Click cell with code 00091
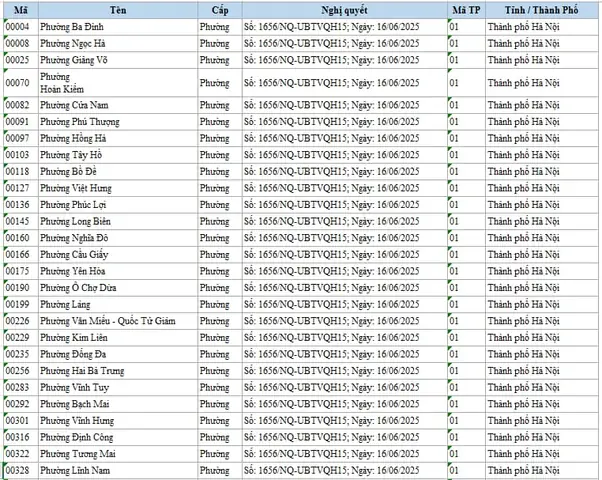Screen dimensions: 602x480 [x=21, y=122]
